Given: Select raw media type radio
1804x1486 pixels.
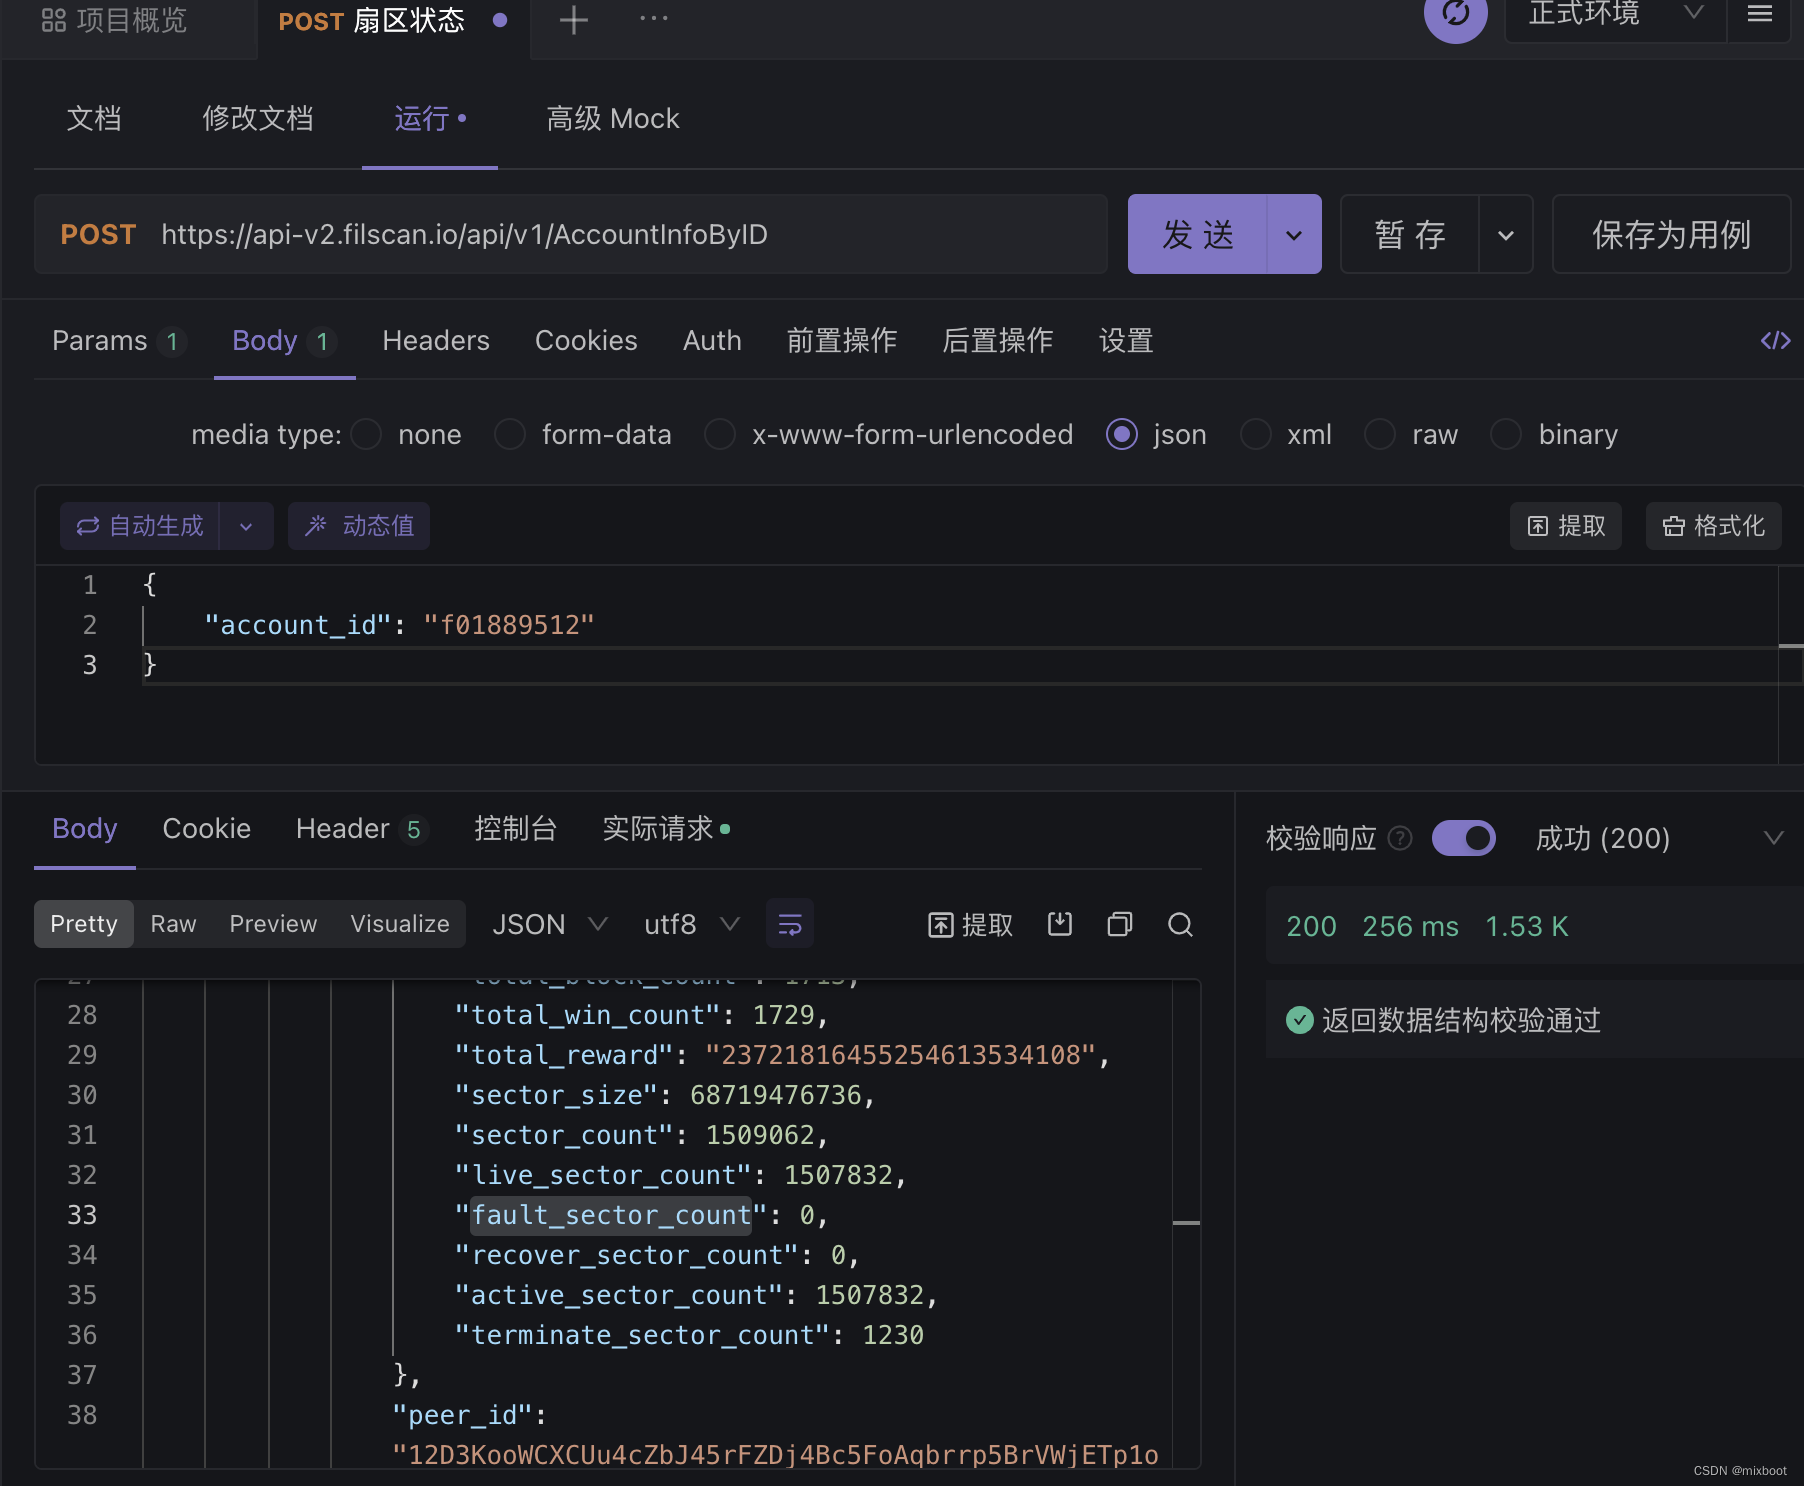Looking at the screenshot, I should click(1380, 434).
